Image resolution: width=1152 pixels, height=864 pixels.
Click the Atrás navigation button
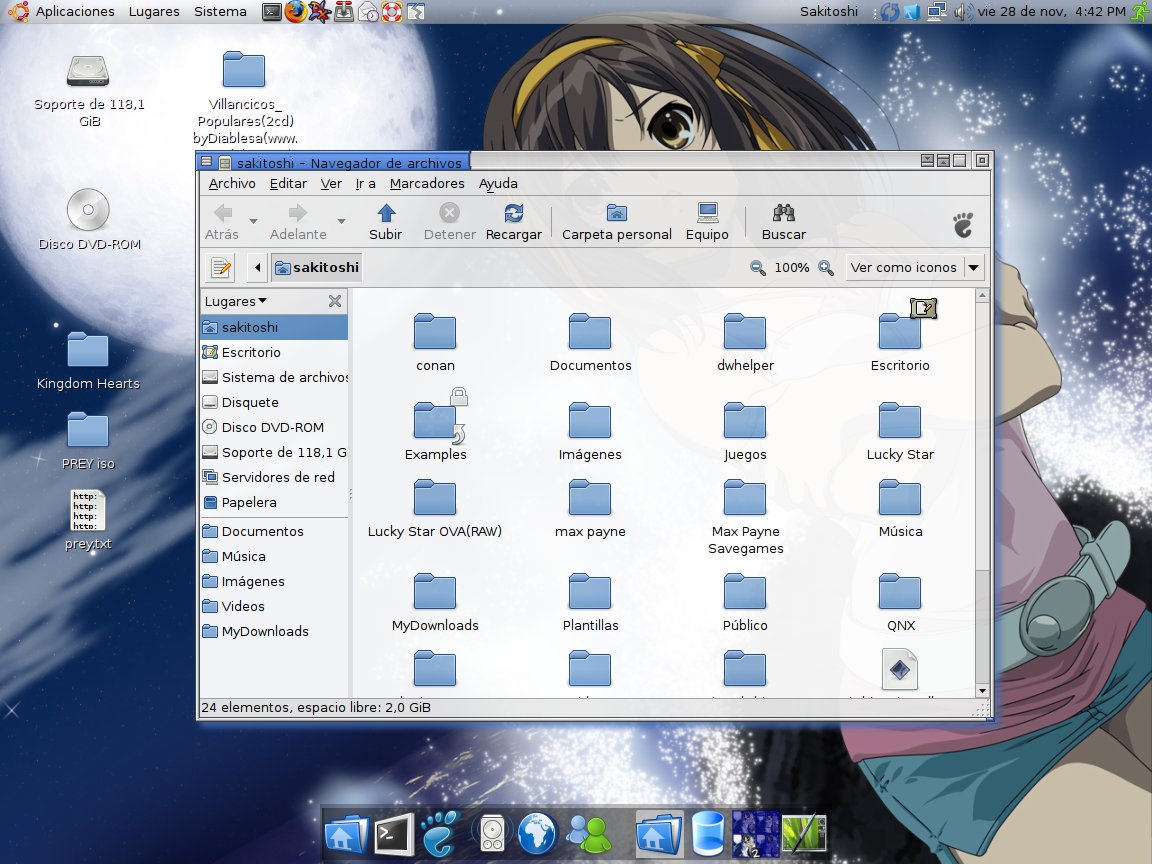tap(224, 220)
